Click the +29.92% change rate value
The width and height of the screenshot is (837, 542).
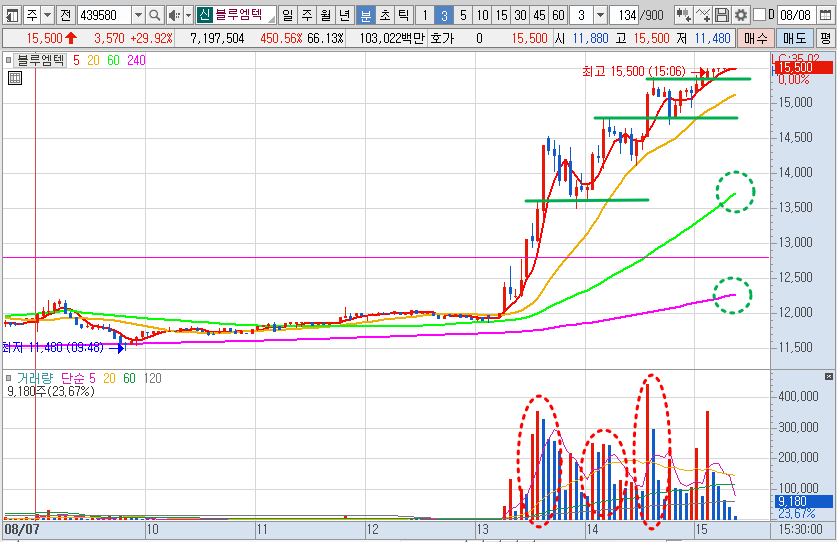tap(151, 38)
